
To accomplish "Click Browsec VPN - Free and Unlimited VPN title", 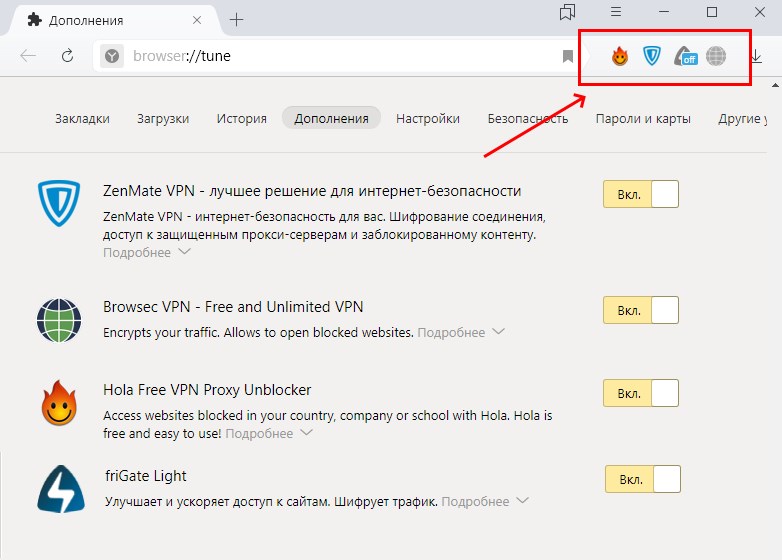I will point(233,307).
